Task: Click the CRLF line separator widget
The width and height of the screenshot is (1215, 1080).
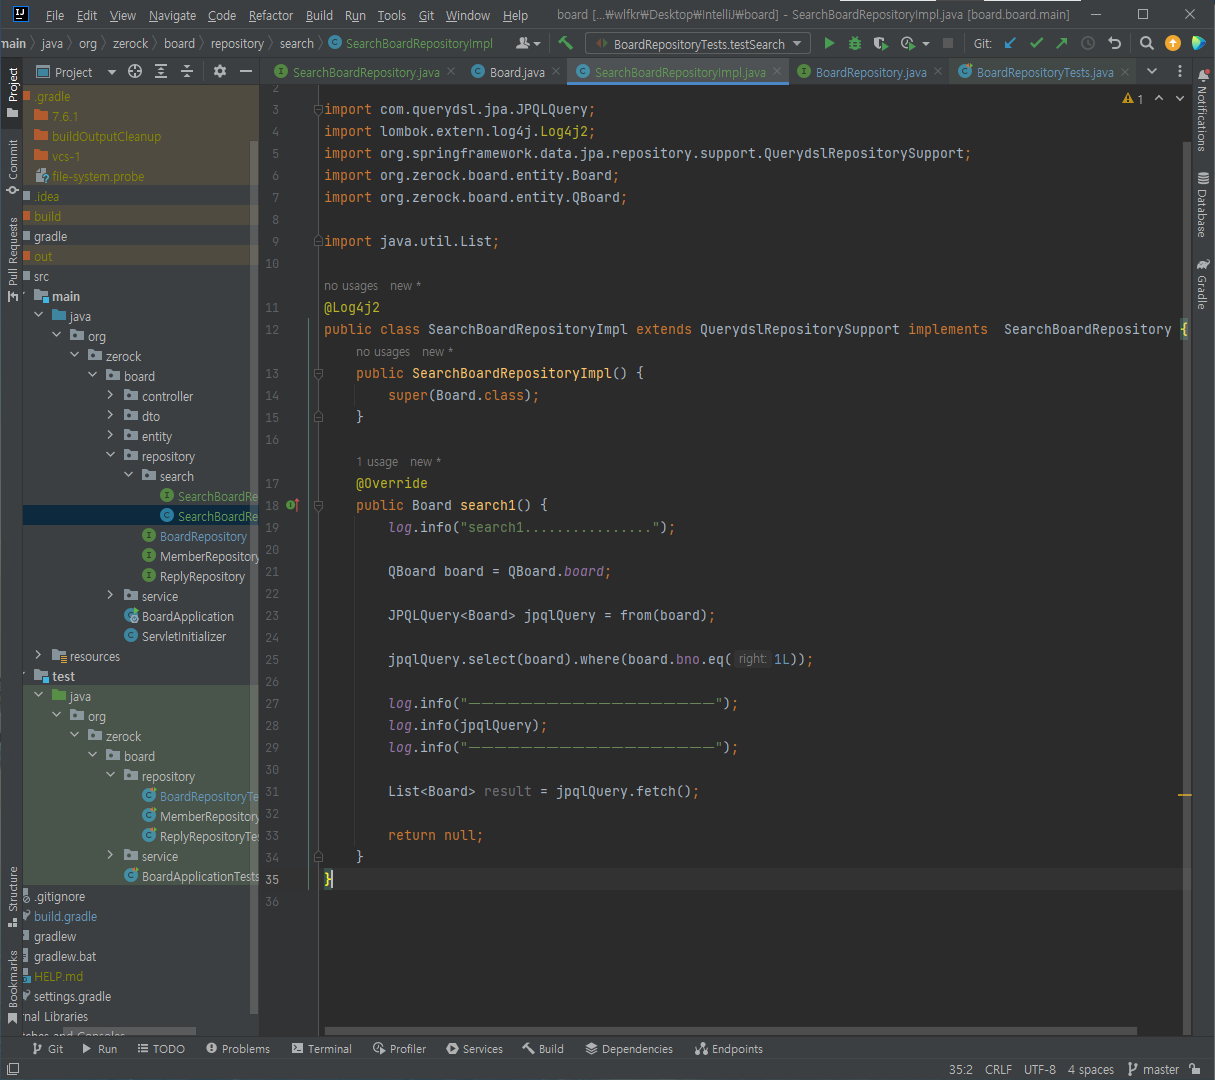Action: [x=998, y=1069]
